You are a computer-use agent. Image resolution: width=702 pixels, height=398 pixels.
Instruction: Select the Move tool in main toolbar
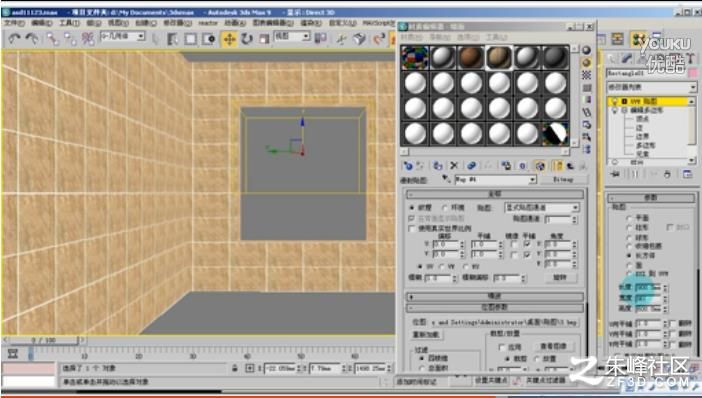229,39
